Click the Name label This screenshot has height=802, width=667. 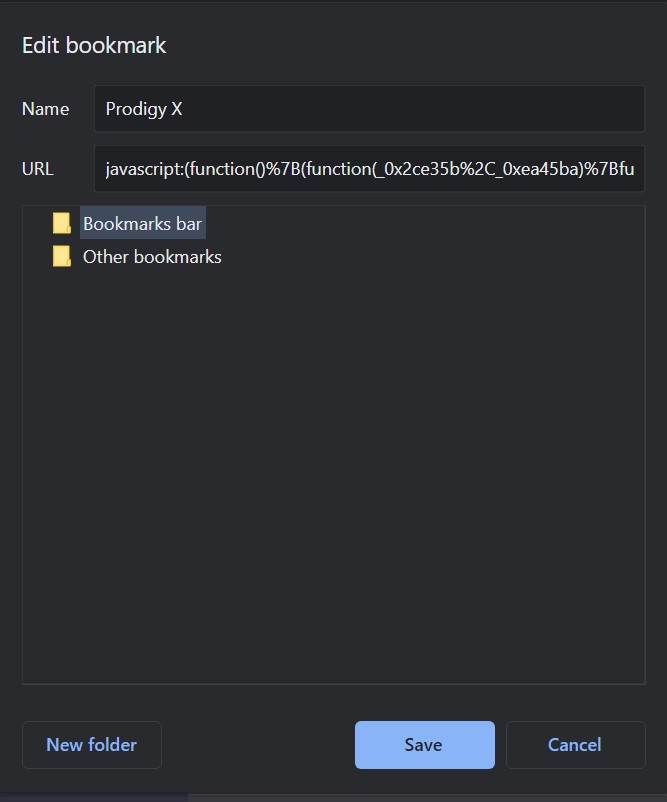46,109
